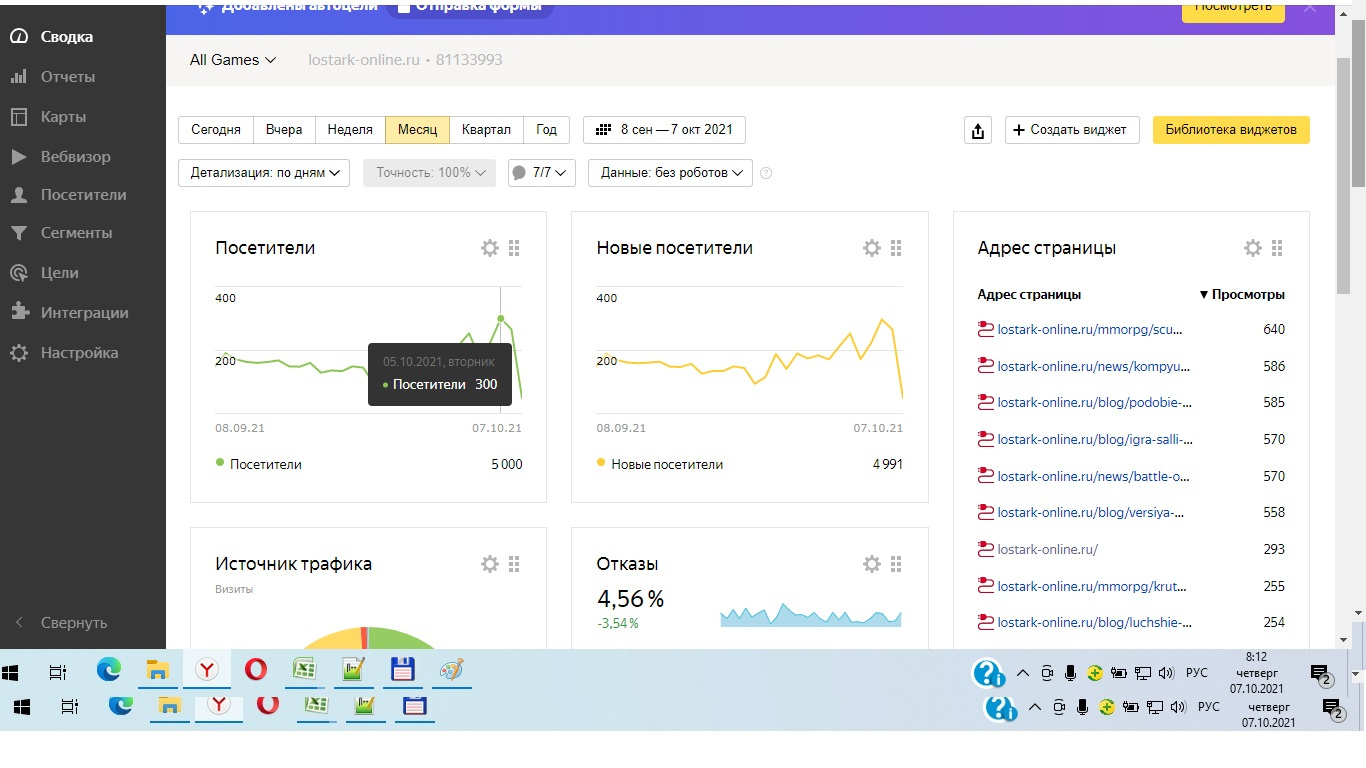Click drag handle on Новые посетители widget

pyautogui.click(x=896, y=248)
